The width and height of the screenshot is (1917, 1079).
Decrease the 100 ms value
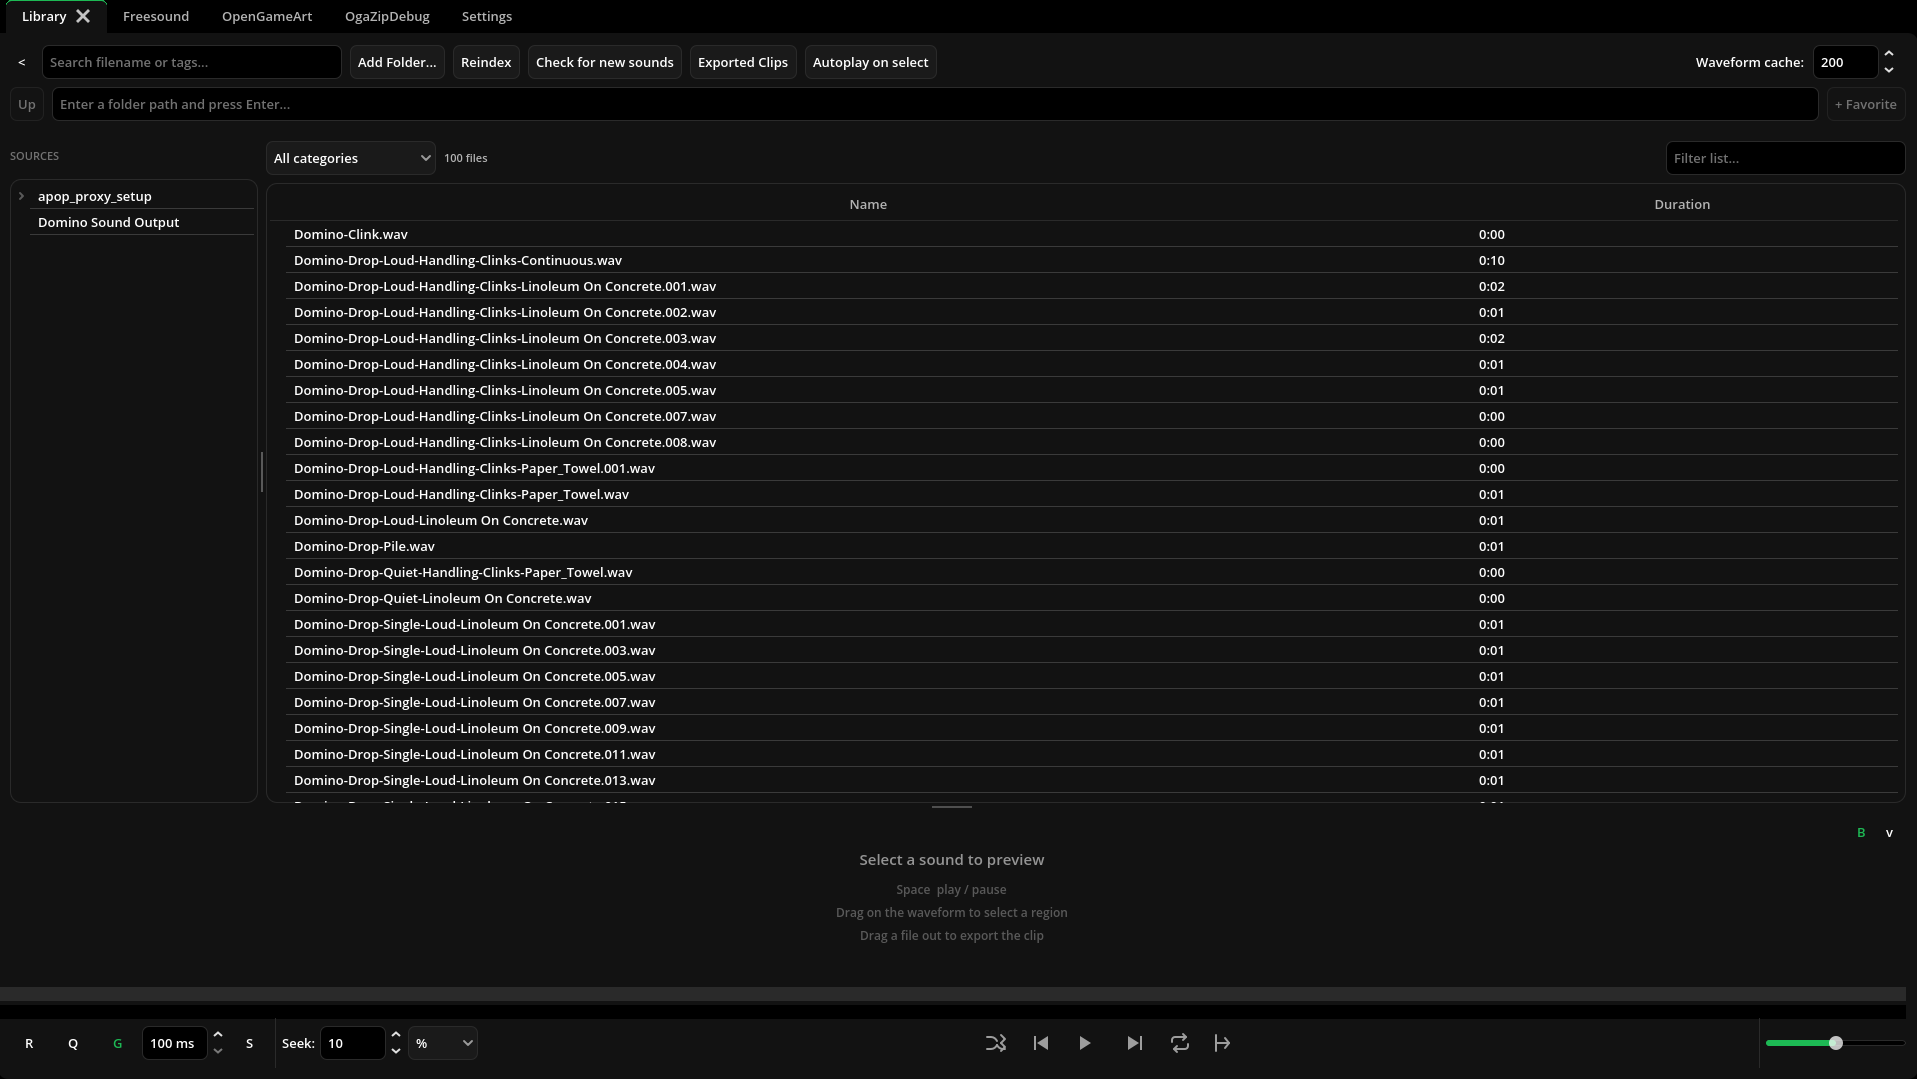(218, 1051)
